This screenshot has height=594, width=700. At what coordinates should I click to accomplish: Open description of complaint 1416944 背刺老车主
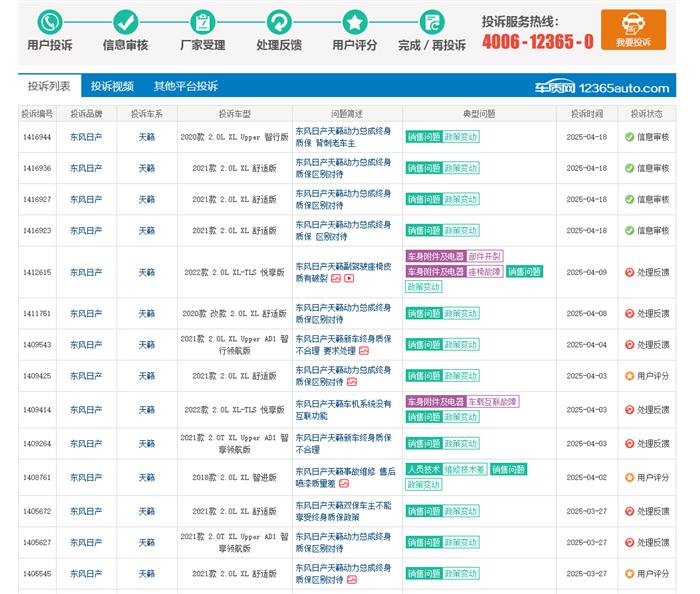[343, 137]
